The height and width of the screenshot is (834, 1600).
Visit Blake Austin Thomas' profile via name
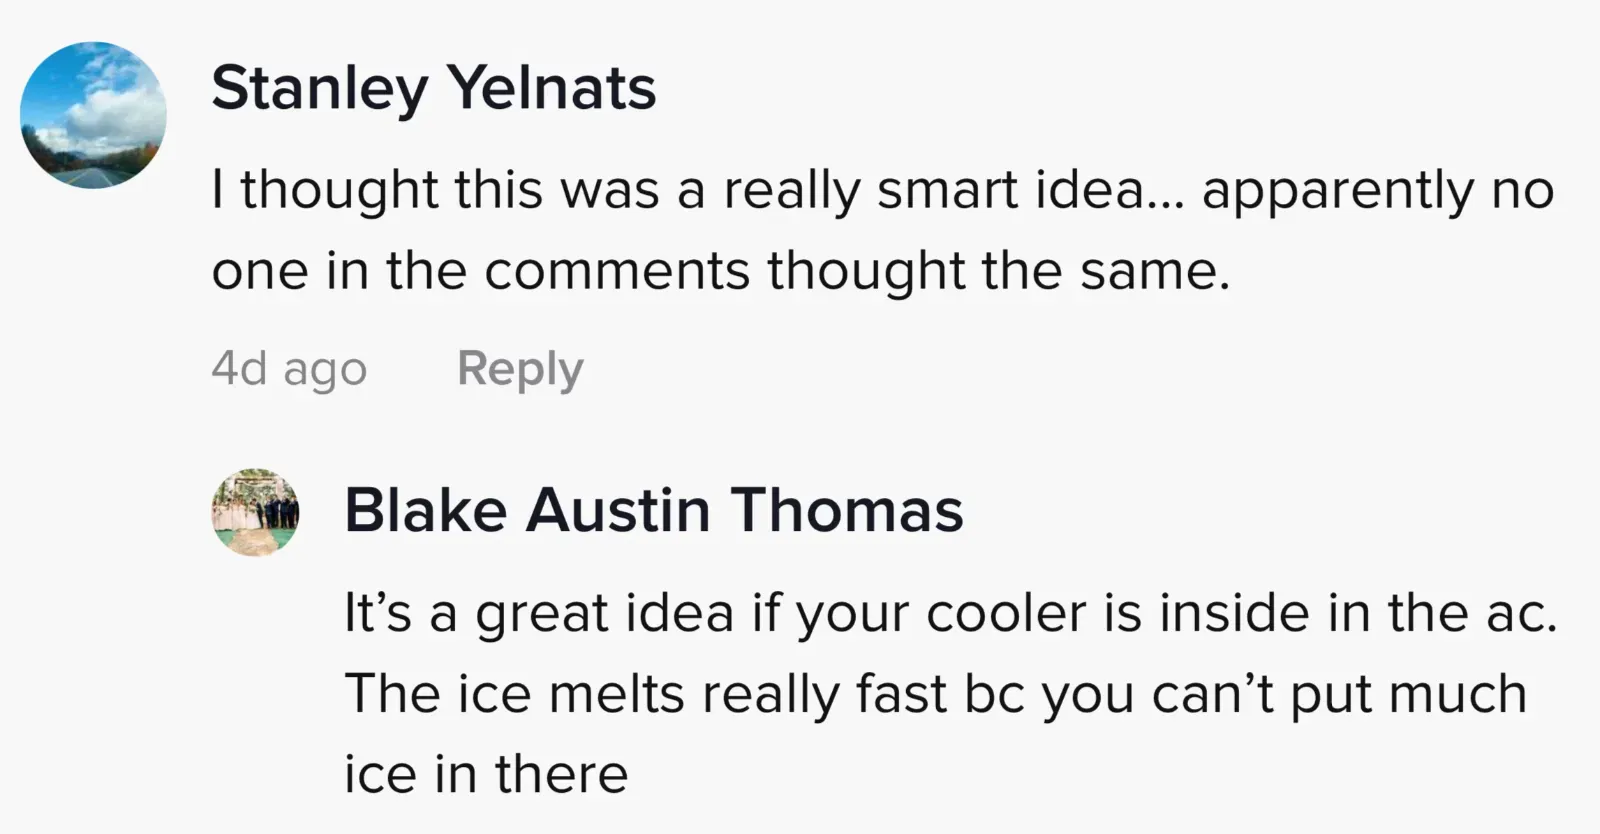(653, 510)
